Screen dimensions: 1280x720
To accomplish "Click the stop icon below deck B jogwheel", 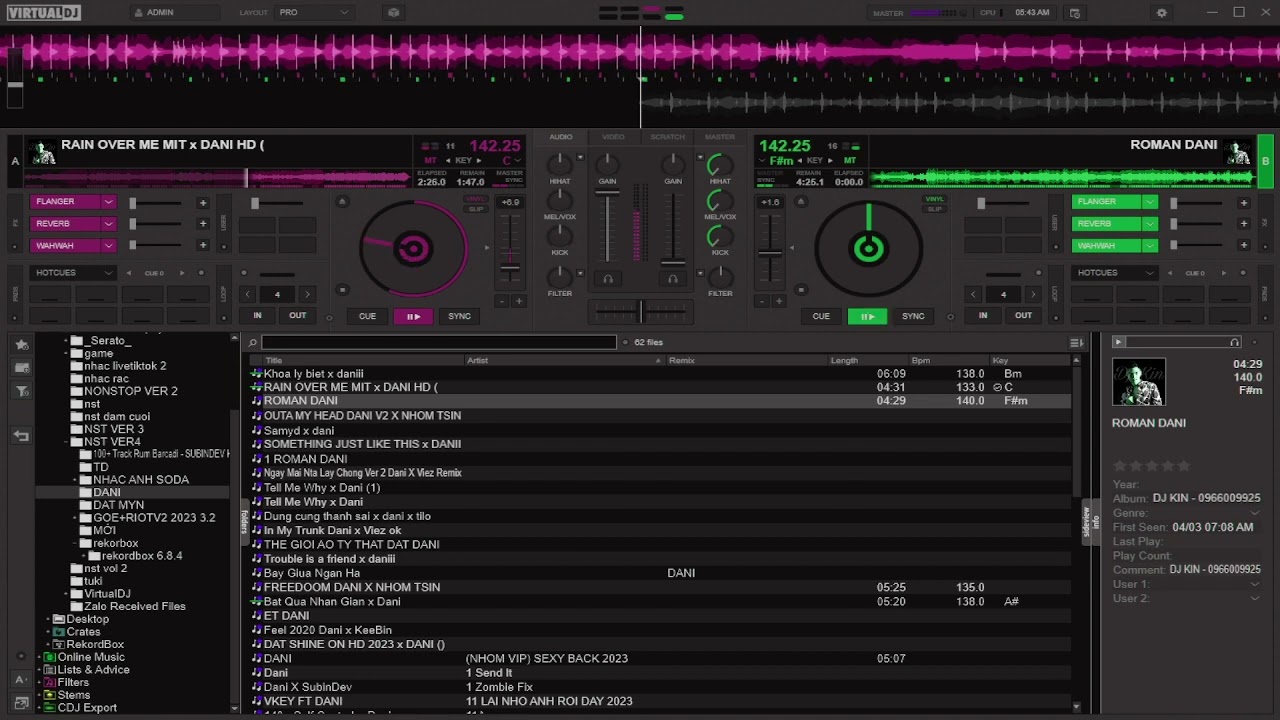I will (x=800, y=291).
